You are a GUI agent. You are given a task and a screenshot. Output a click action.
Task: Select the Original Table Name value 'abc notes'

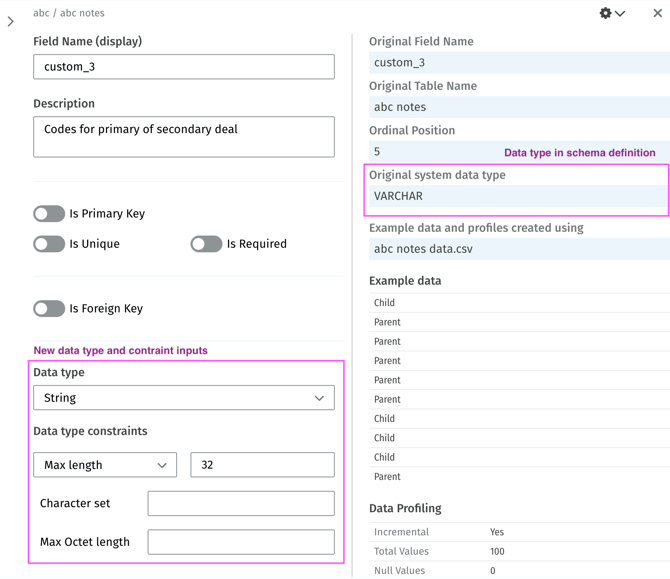(519, 107)
